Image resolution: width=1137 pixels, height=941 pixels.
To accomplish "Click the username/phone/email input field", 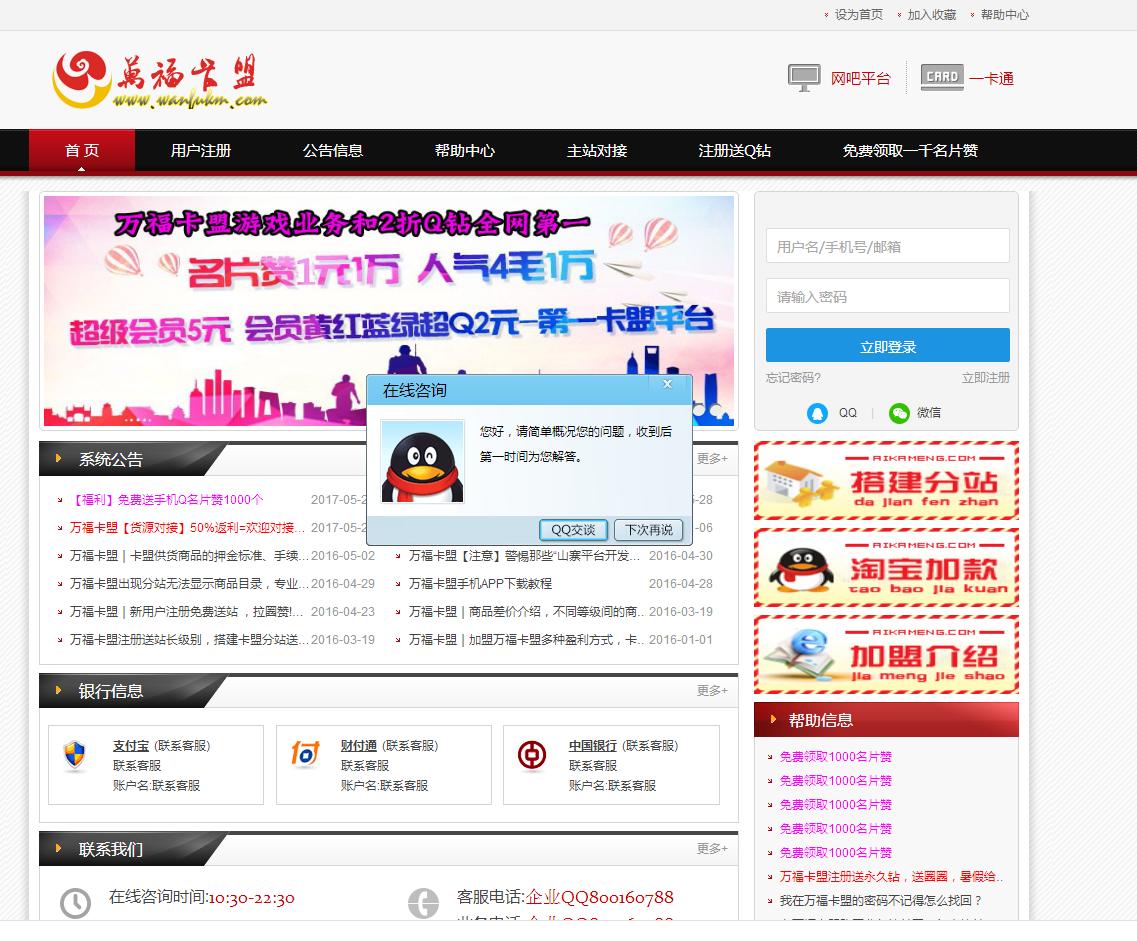I will coord(887,245).
